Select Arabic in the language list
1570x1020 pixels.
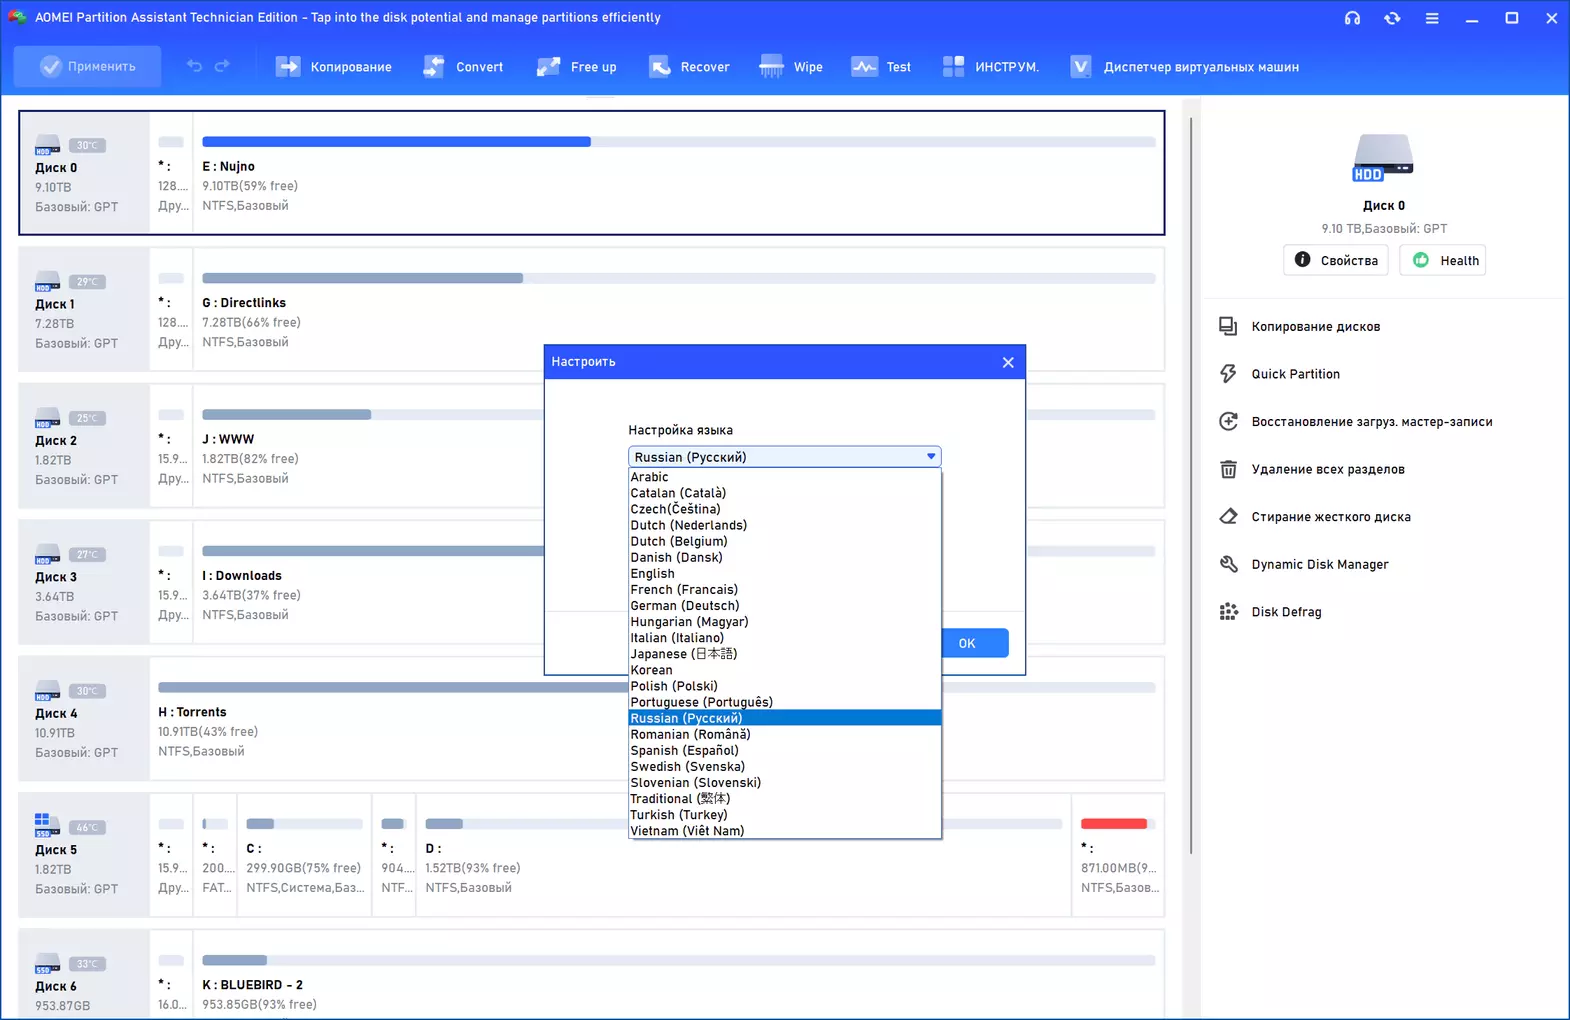coord(784,477)
